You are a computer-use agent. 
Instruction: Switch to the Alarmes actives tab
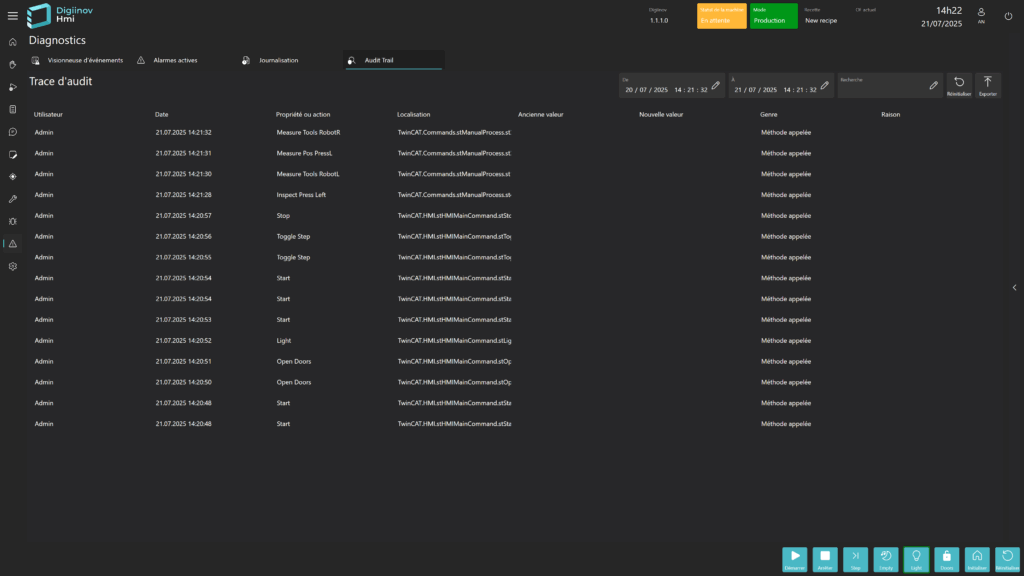[x=174, y=60]
